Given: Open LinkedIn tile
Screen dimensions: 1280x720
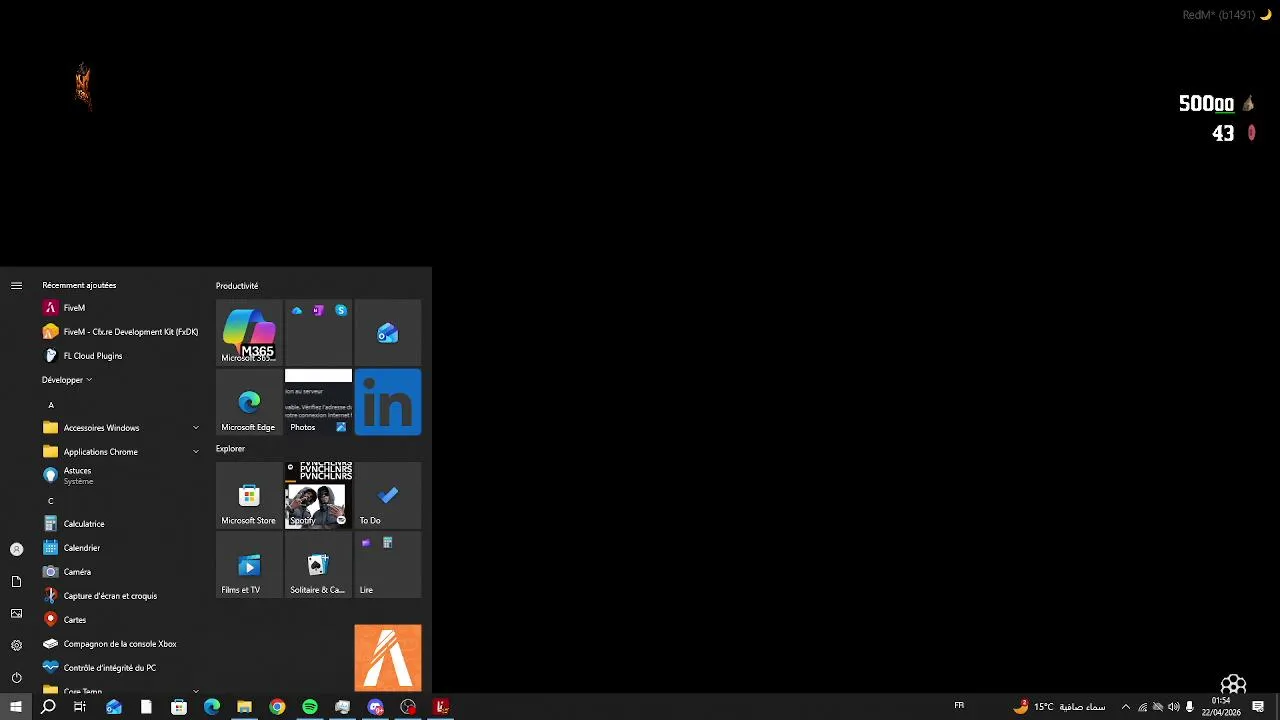Looking at the screenshot, I should pos(388,402).
